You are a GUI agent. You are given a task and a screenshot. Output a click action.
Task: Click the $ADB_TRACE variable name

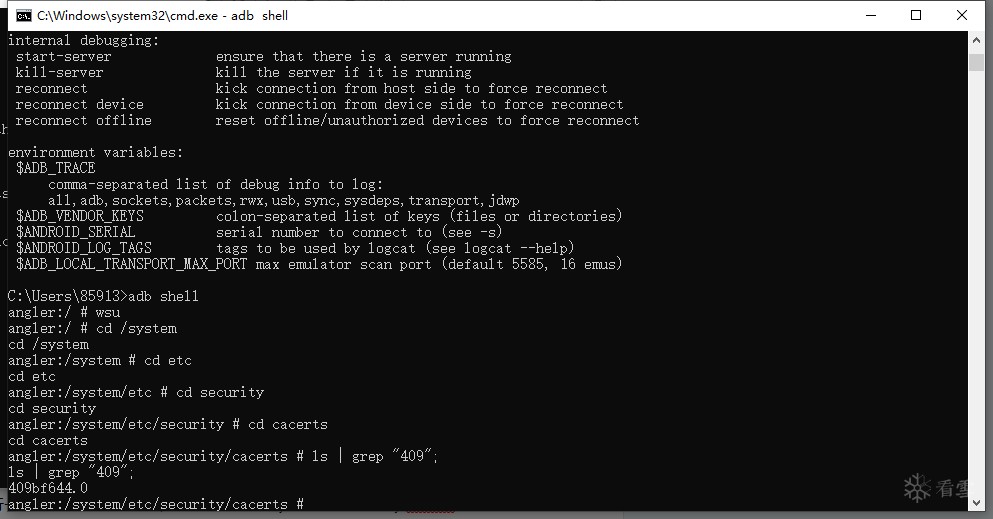click(56, 168)
